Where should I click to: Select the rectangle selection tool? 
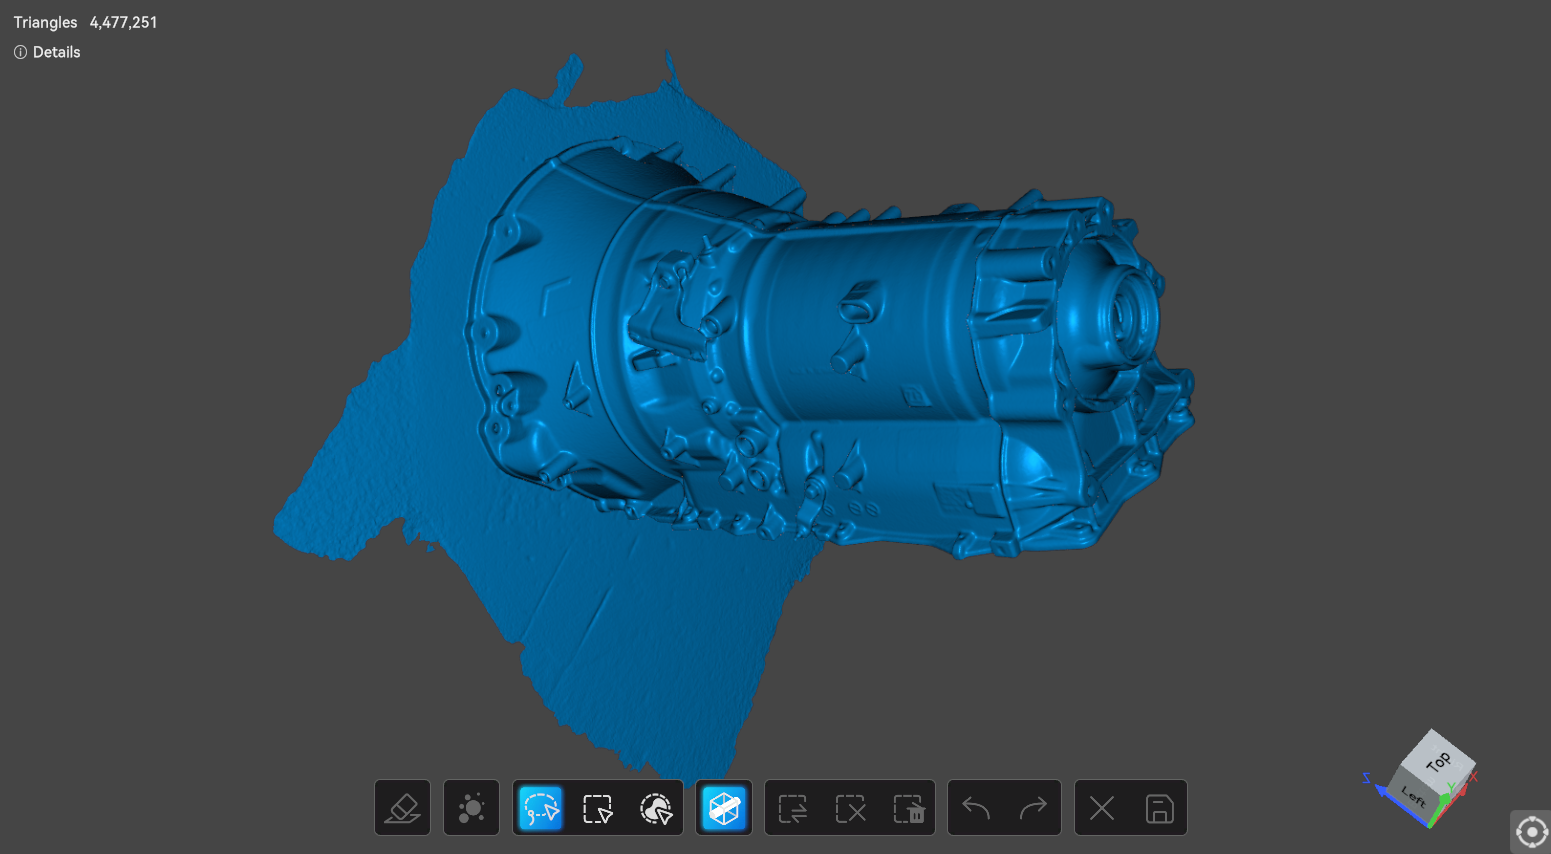598,808
